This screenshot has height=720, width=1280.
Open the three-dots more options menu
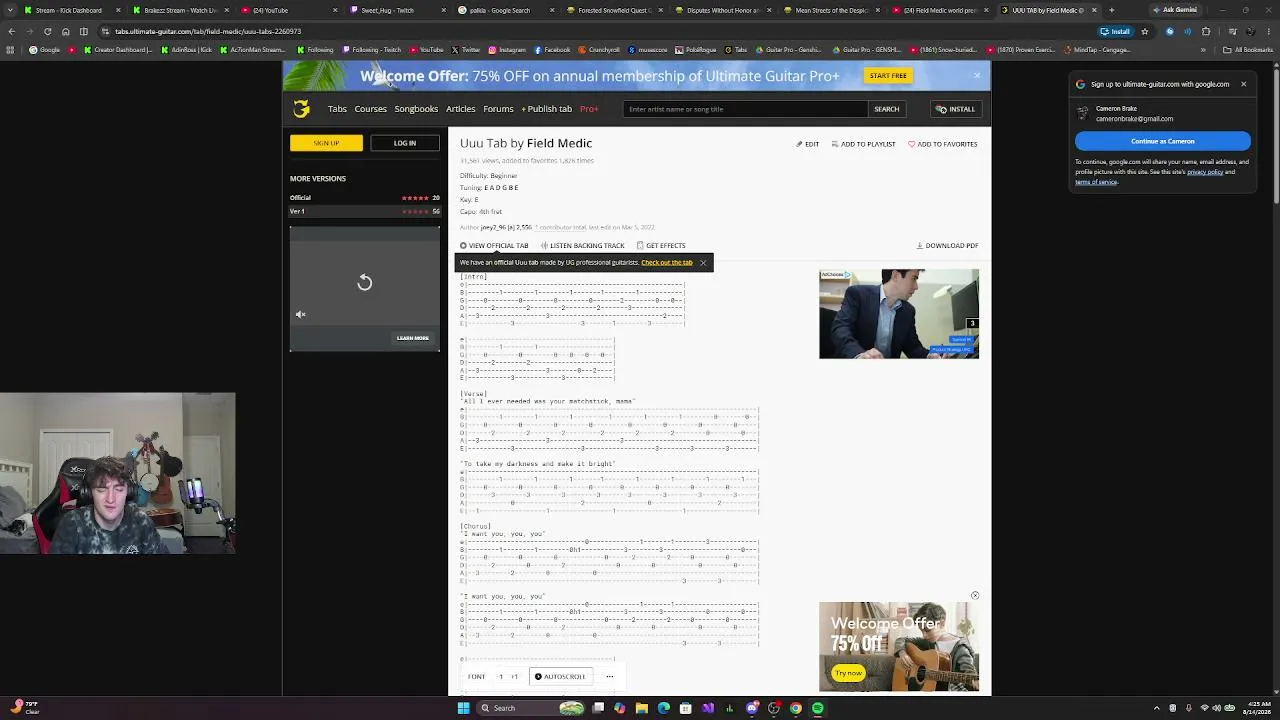pyautogui.click(x=609, y=676)
